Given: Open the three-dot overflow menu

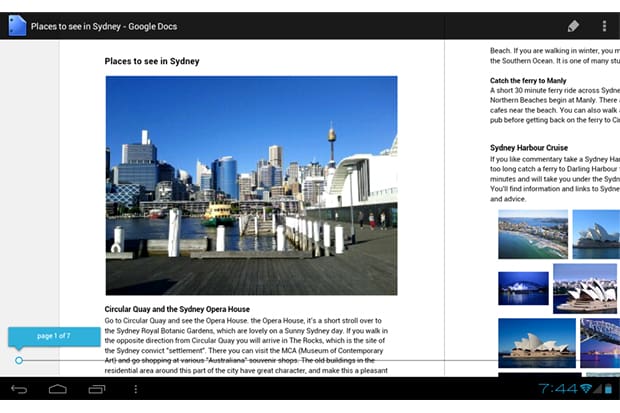Looking at the screenshot, I should [x=604, y=26].
